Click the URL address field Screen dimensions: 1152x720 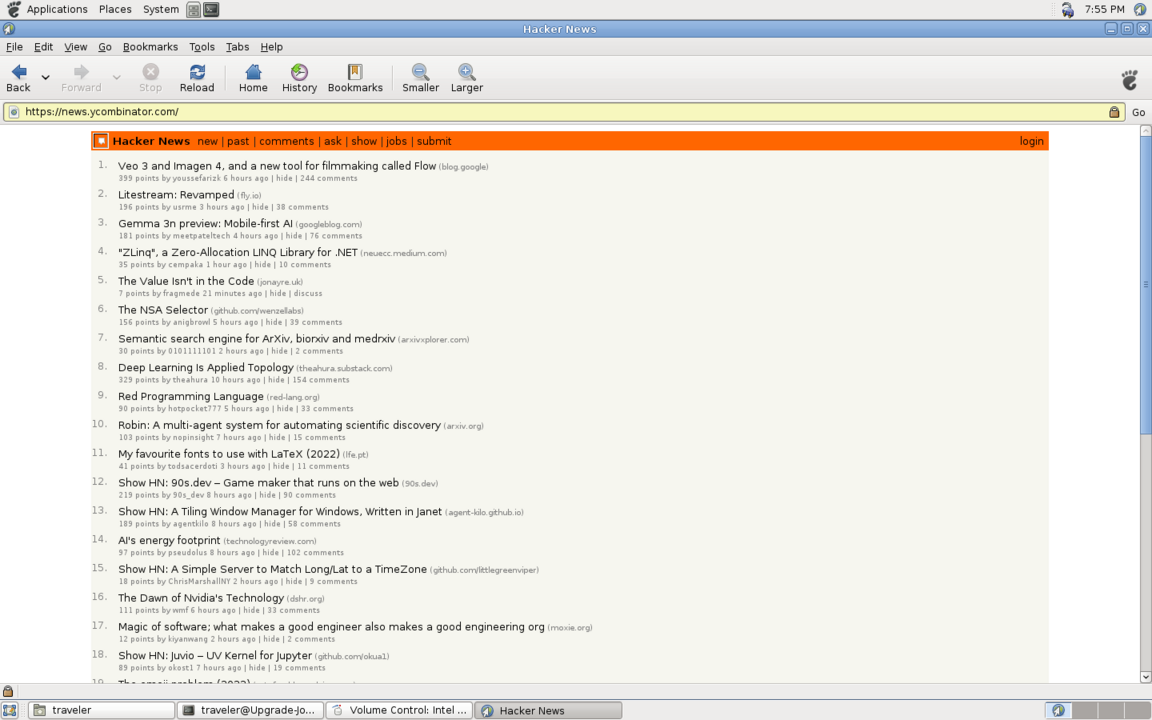pyautogui.click(x=564, y=112)
